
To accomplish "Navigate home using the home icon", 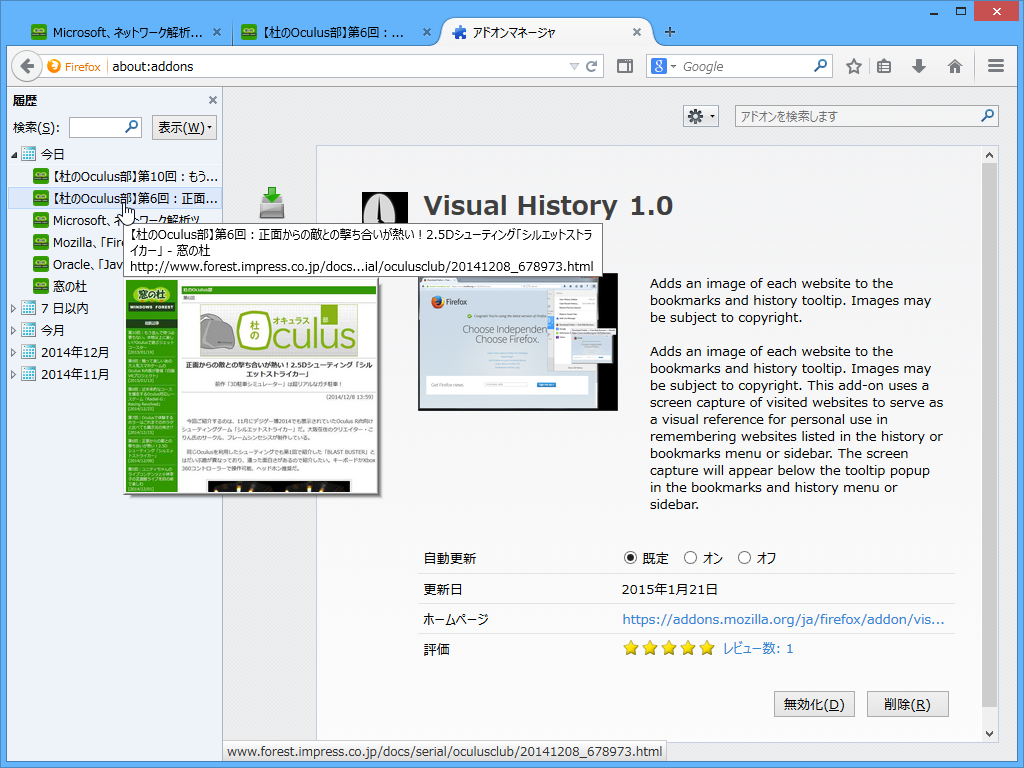I will coord(954,66).
